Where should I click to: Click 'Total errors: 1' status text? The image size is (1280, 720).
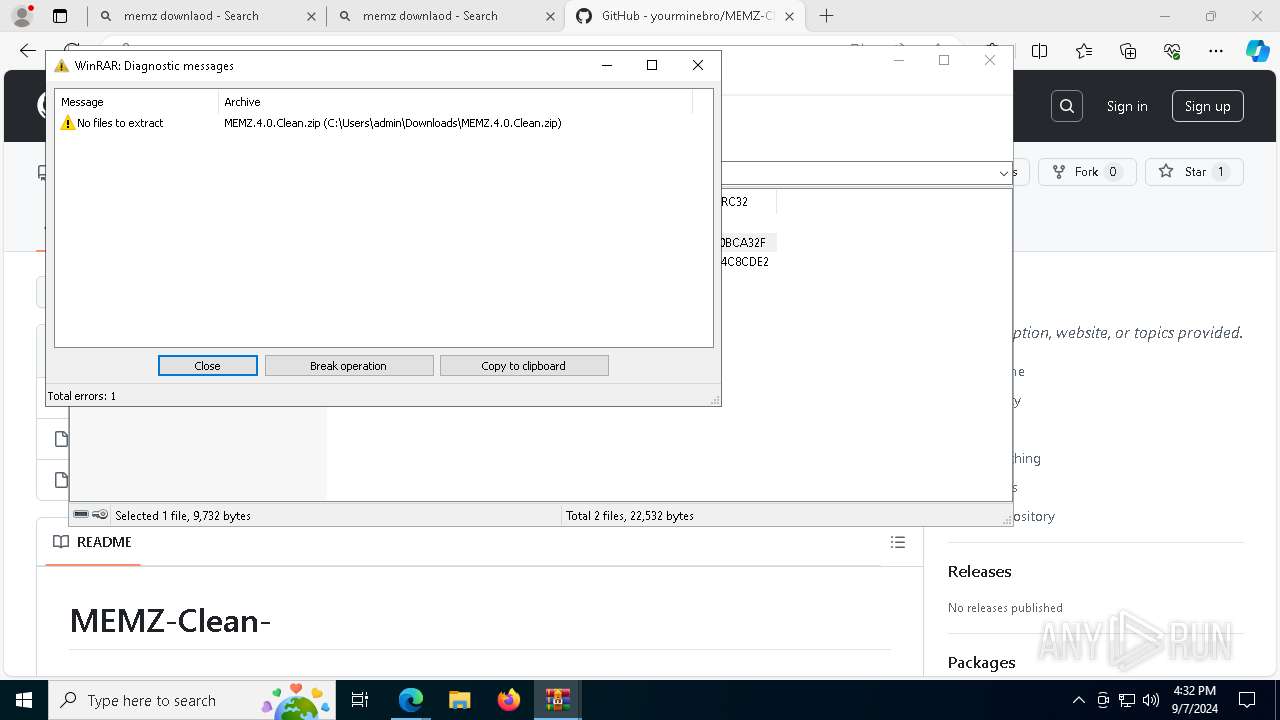pos(82,396)
